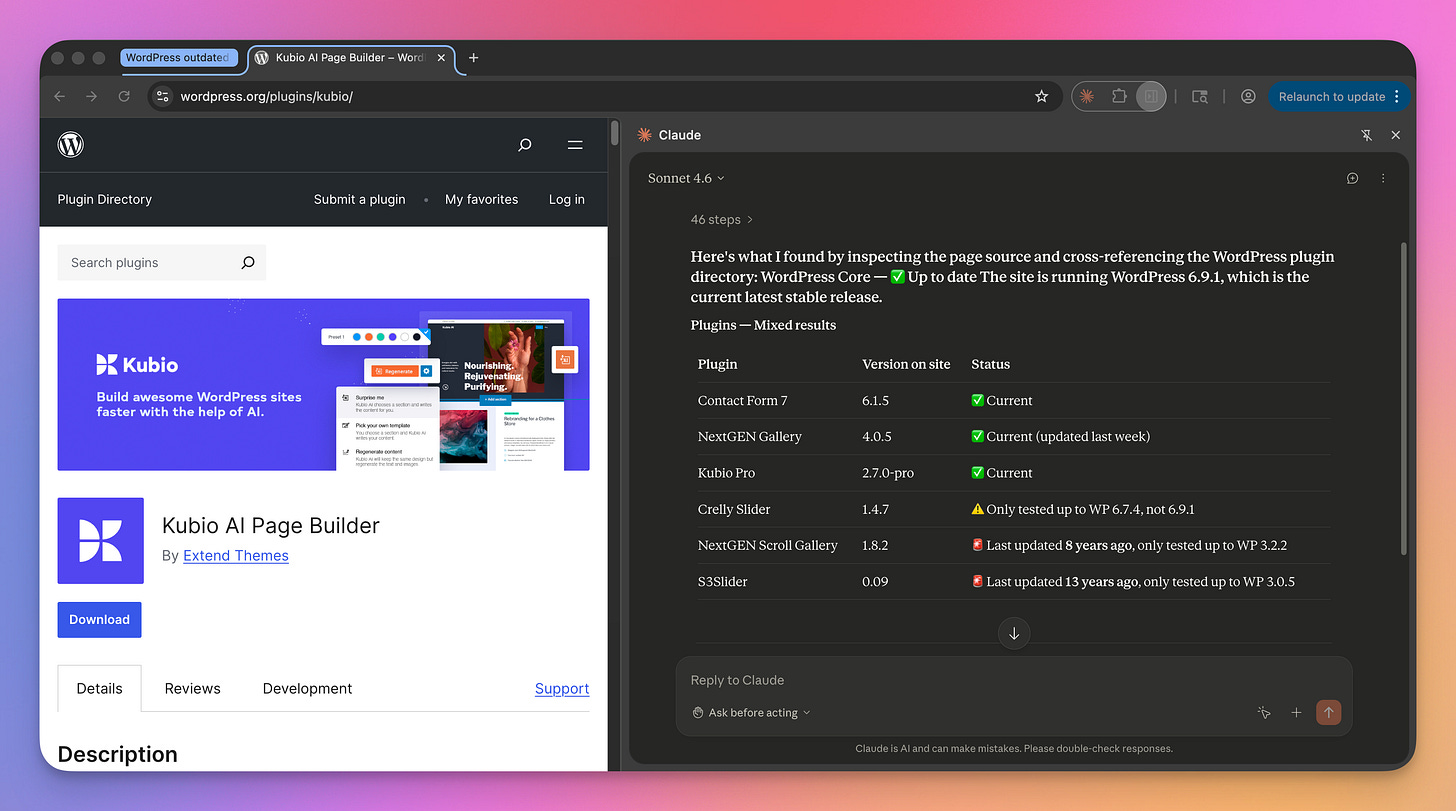Image resolution: width=1456 pixels, height=811 pixels.
Task: Bookmark this page with the star icon
Action: point(1041,97)
